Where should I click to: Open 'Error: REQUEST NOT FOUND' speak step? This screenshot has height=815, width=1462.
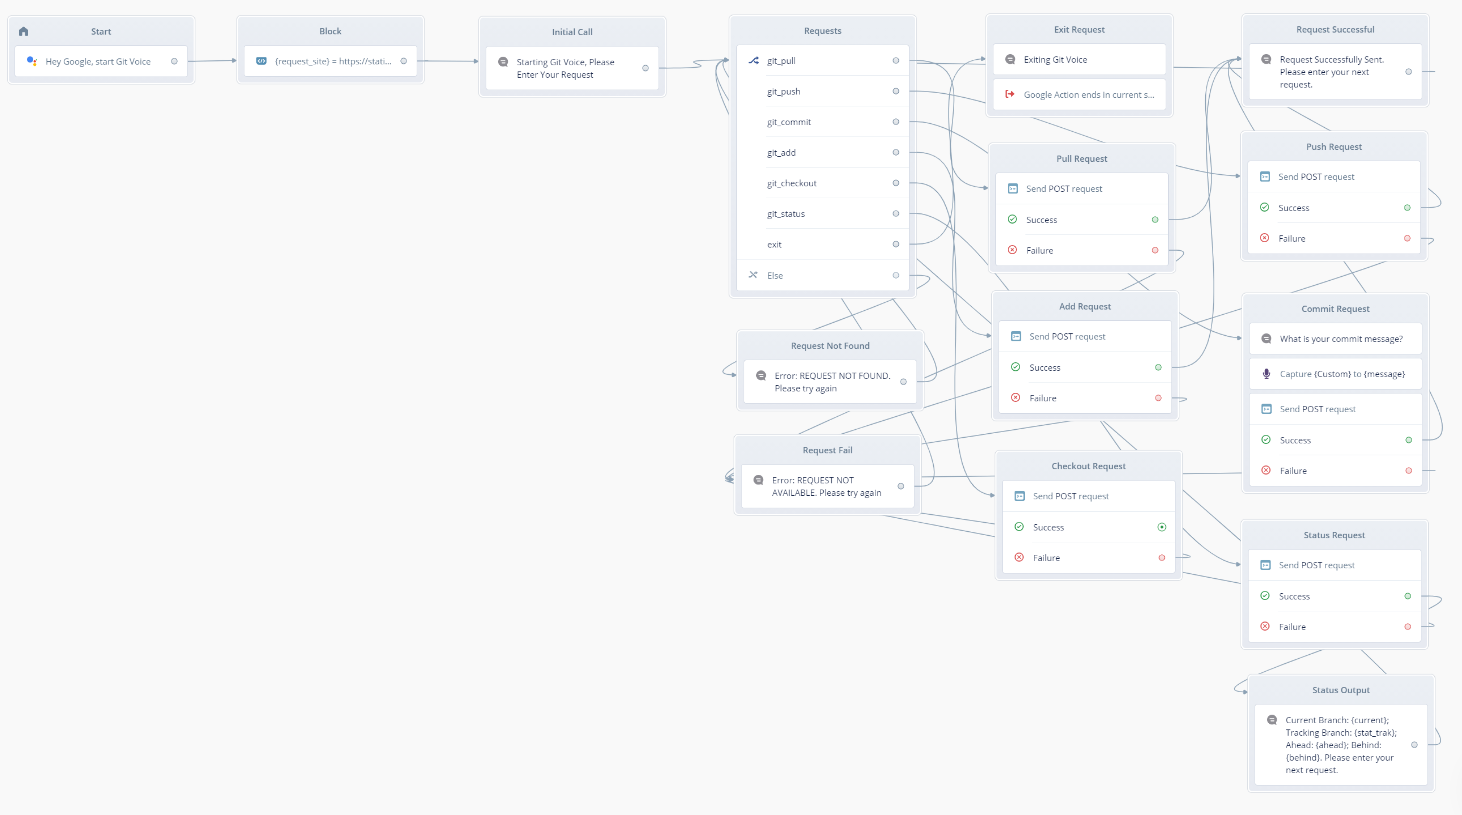tap(830, 382)
